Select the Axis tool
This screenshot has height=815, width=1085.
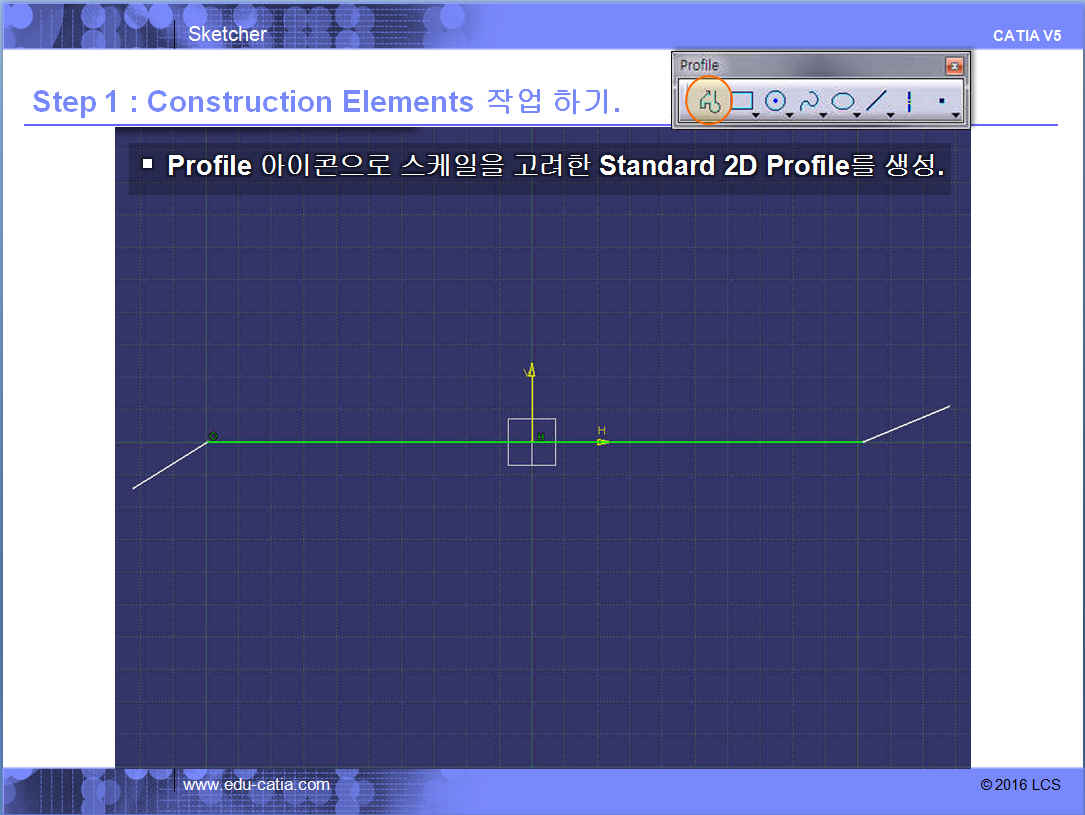909,101
